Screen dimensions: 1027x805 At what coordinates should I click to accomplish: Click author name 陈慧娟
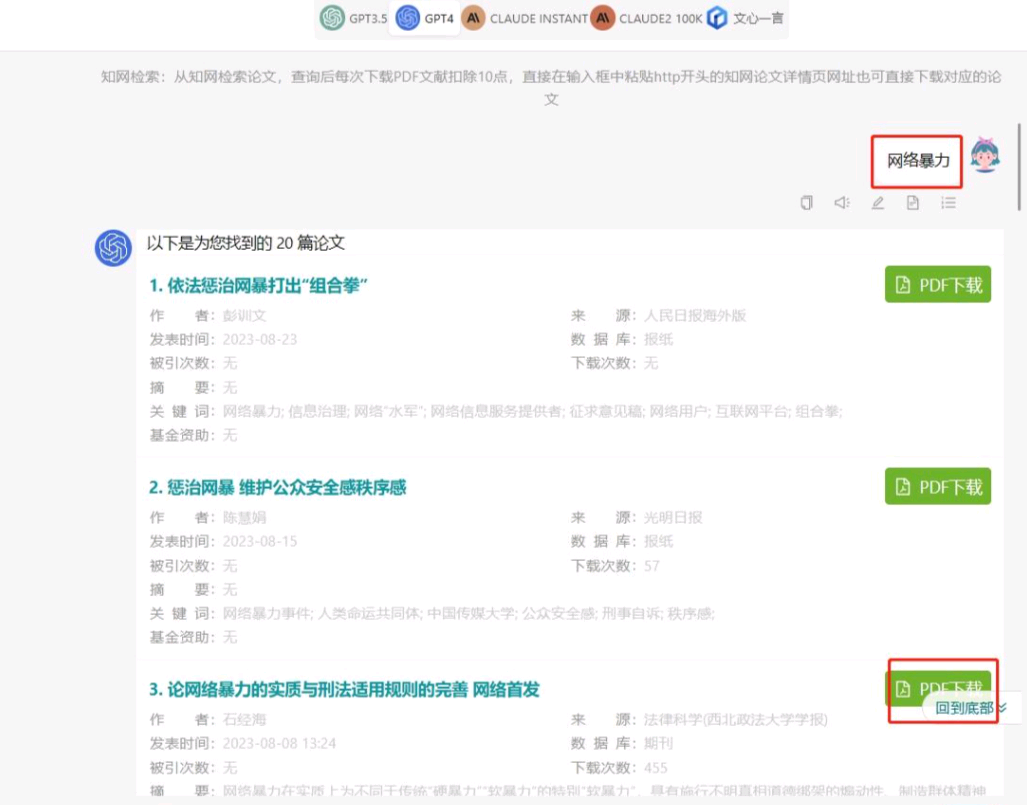pos(244,517)
